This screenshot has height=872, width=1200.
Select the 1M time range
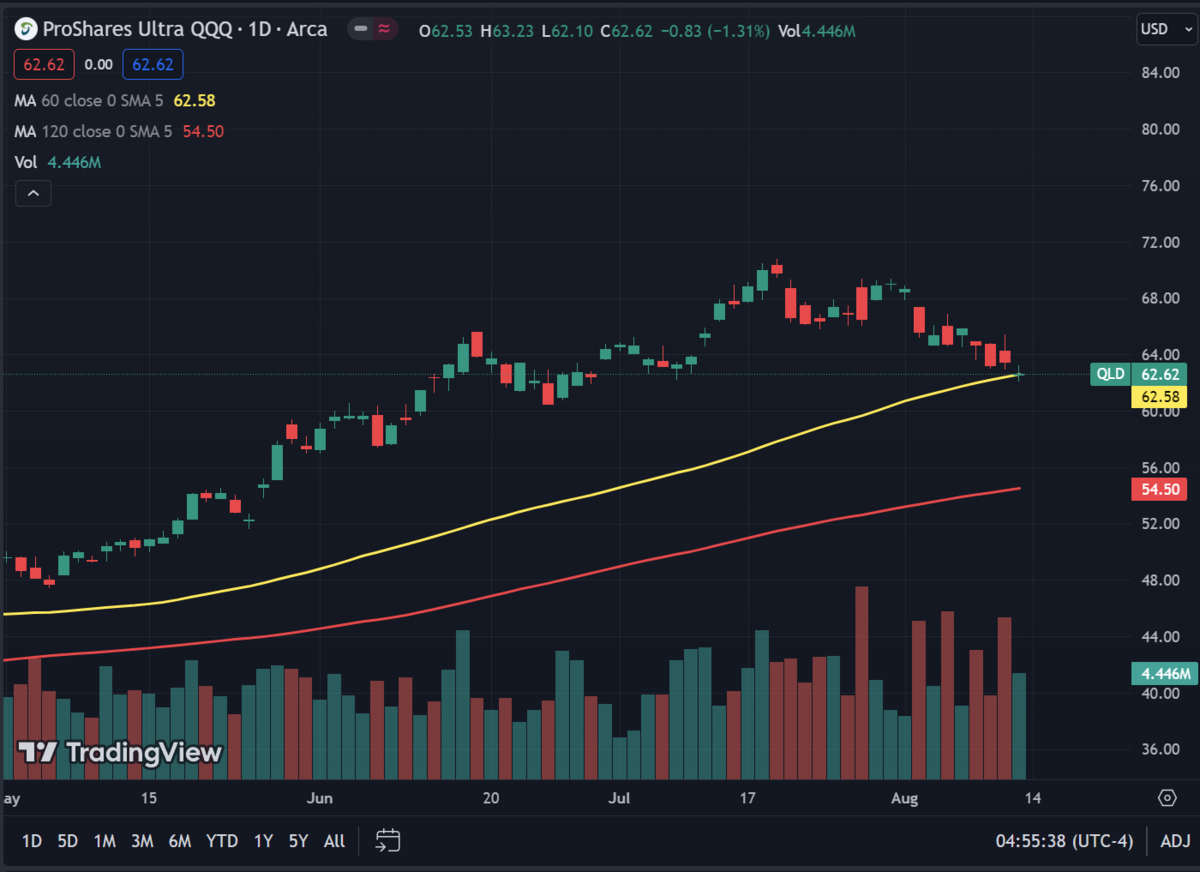pos(104,841)
